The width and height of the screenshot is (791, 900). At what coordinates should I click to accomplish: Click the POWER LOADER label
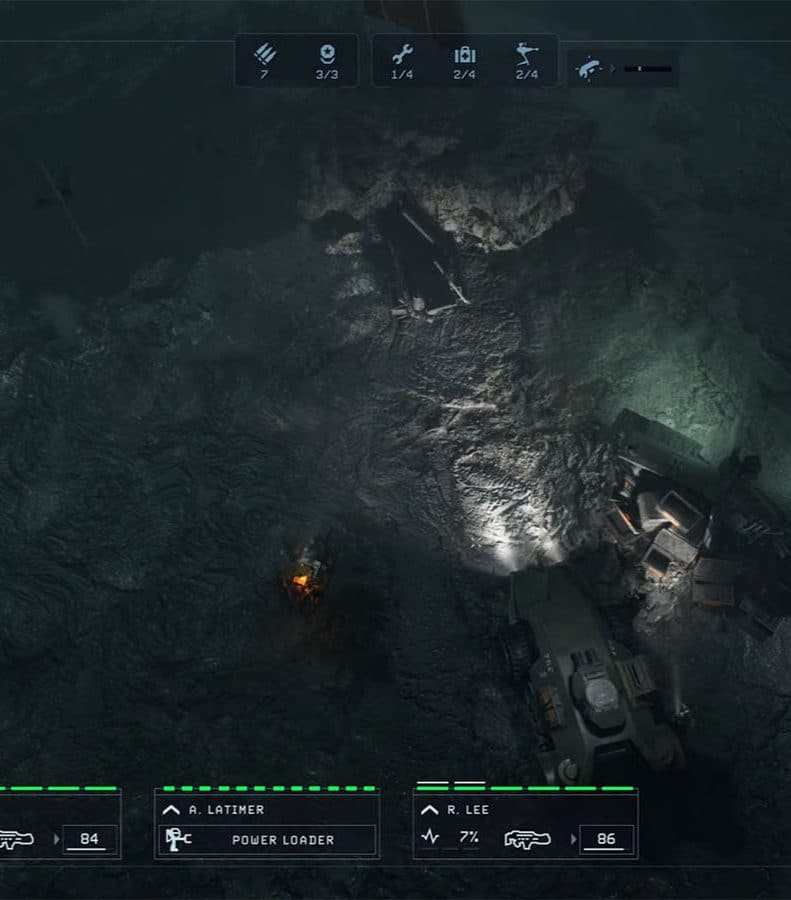(x=282, y=840)
